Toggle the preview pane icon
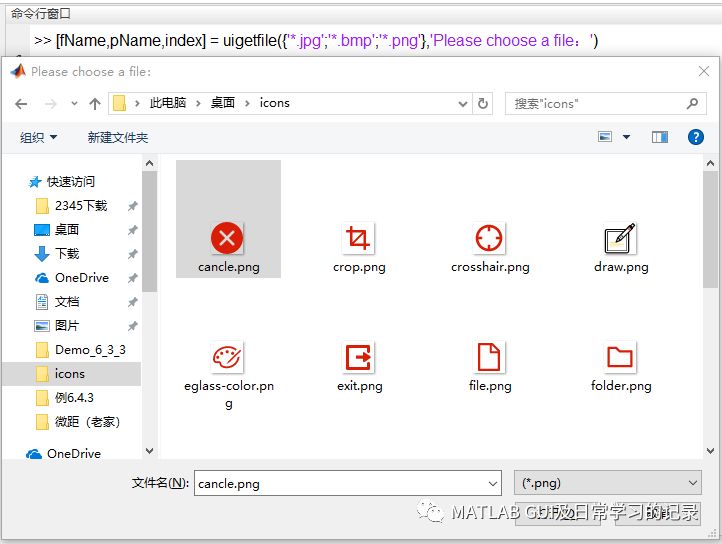722x544 pixels. [660, 137]
